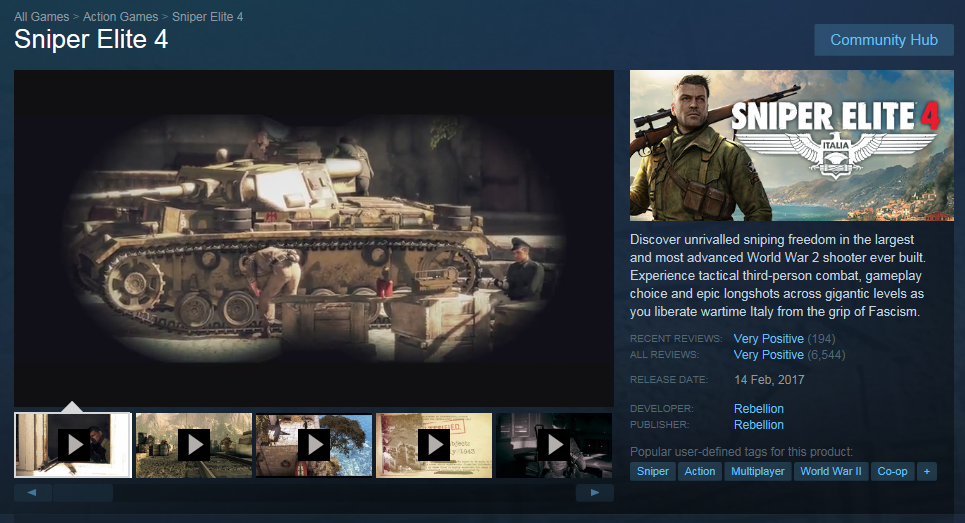Select the World War II tag

831,471
